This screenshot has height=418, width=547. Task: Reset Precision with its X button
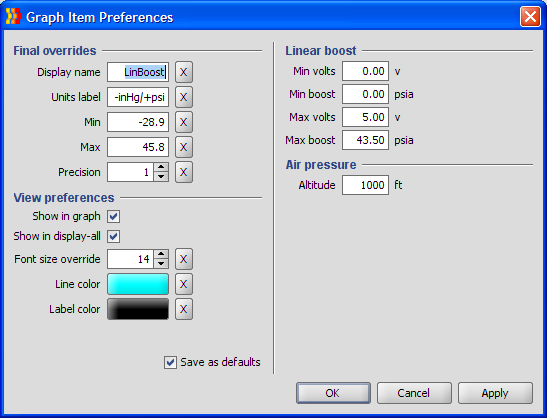pos(183,172)
